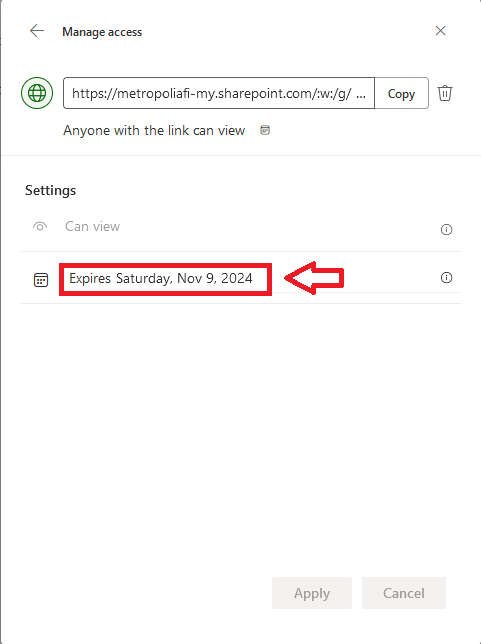Go back using the left arrow icon
Image resolution: width=481 pixels, height=644 pixels.
click(x=37, y=31)
